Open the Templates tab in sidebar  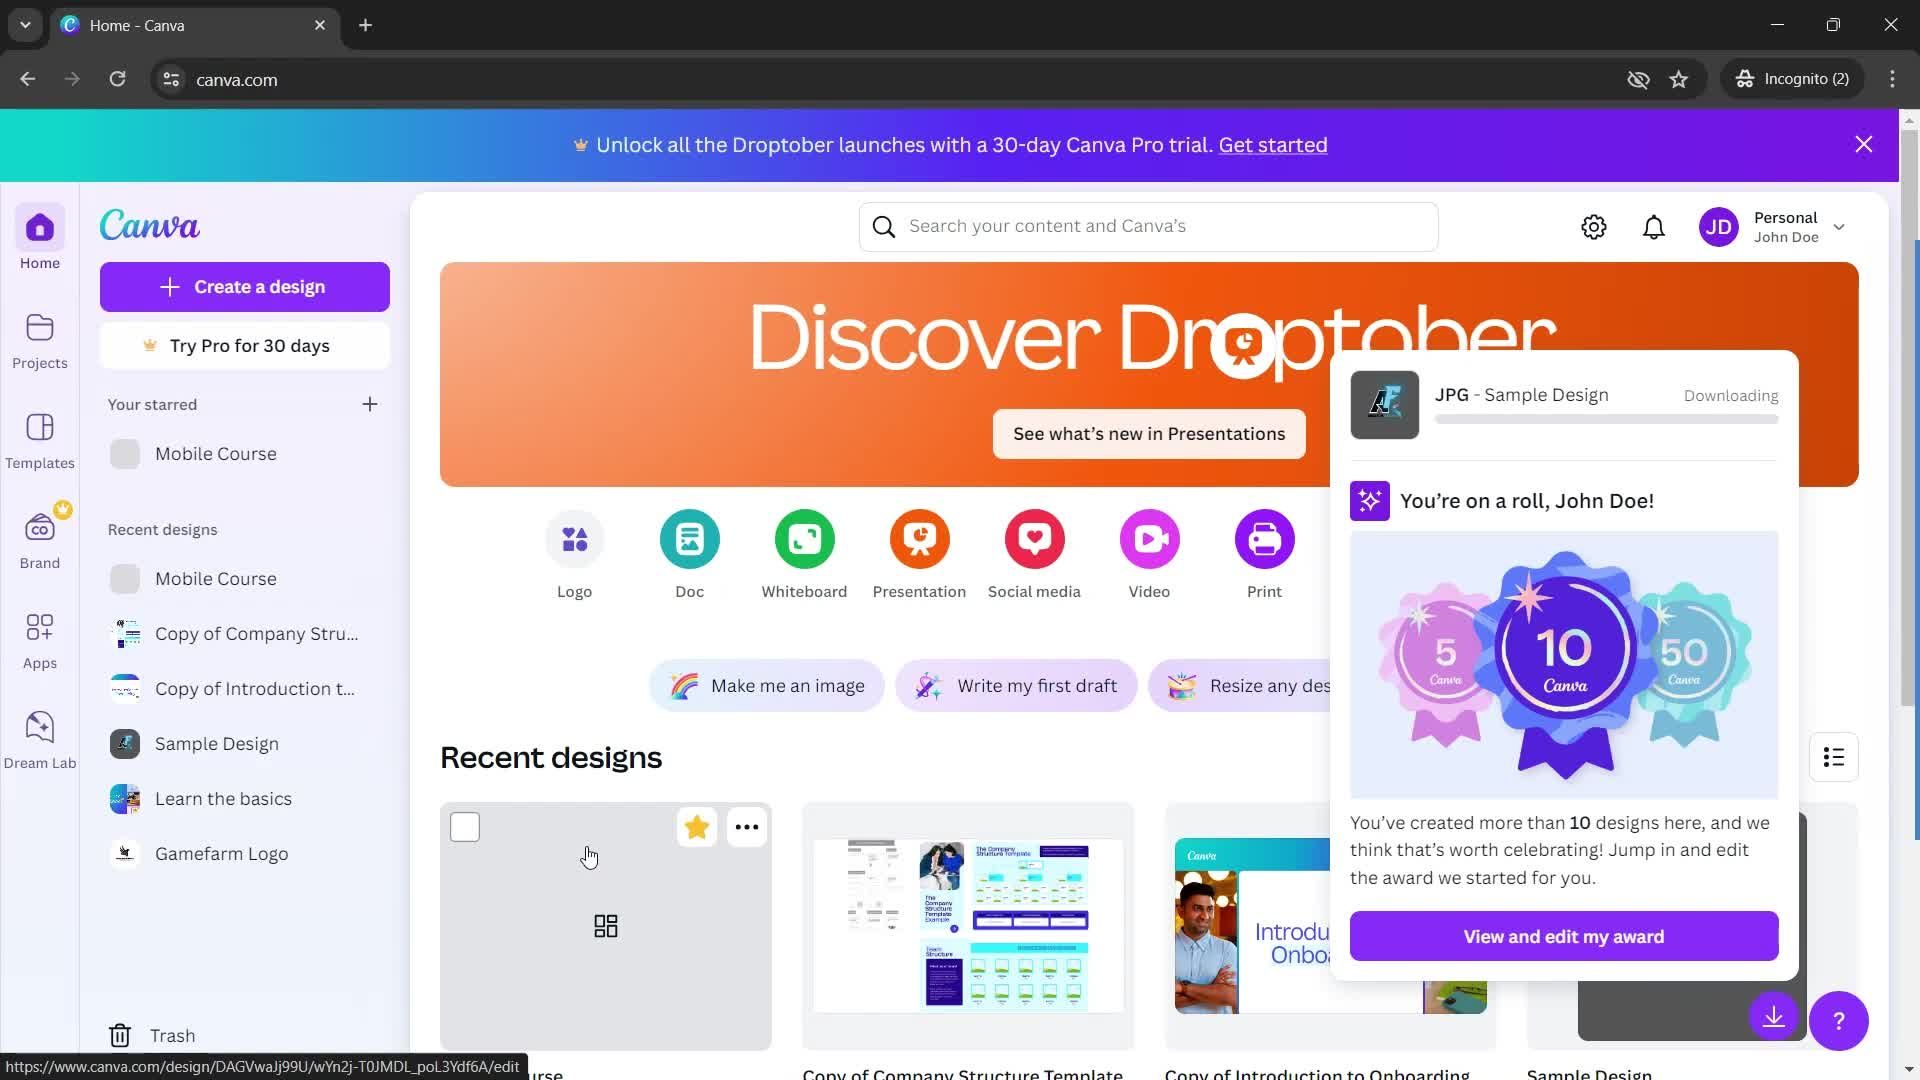click(40, 440)
